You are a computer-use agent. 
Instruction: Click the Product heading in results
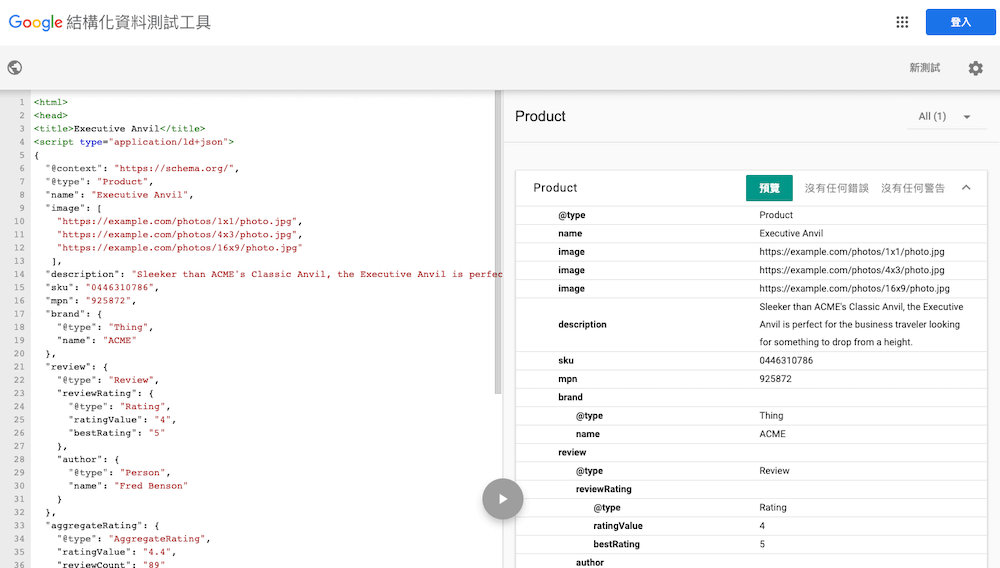coord(540,116)
